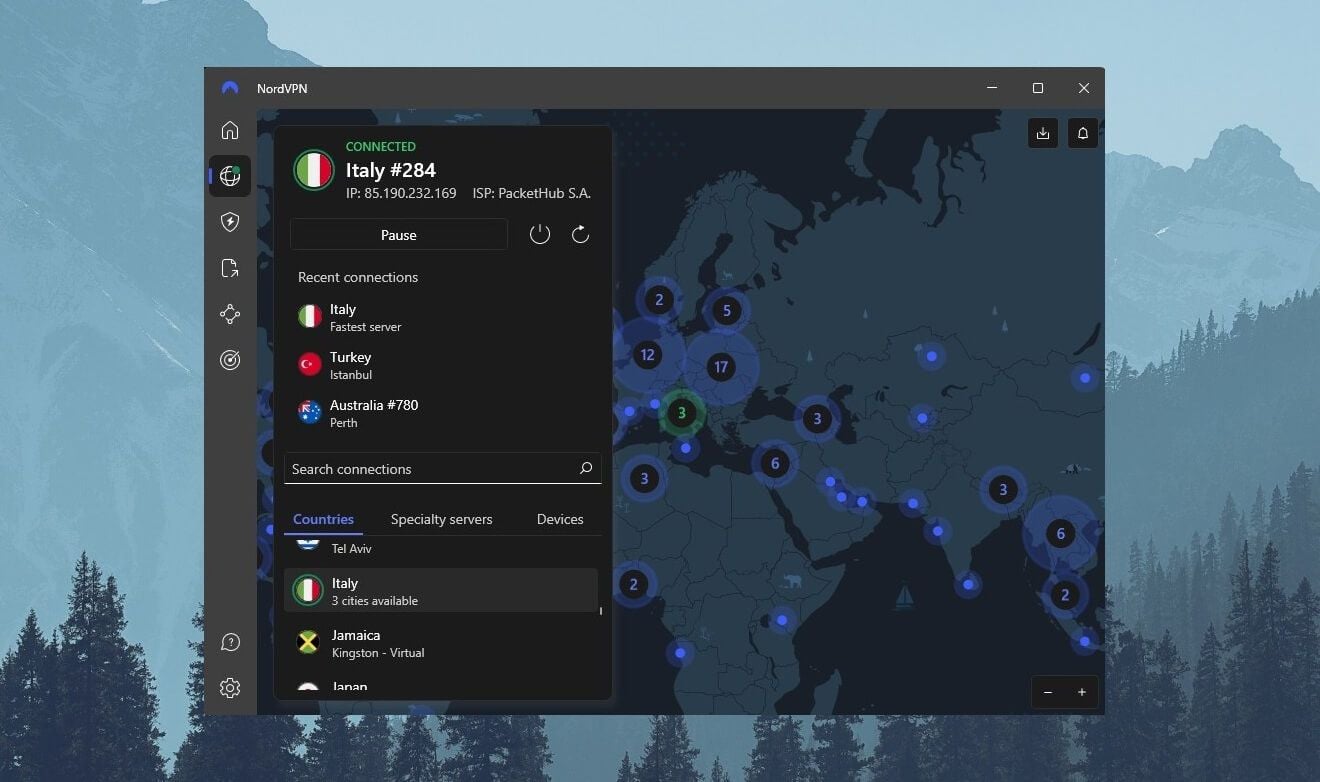
Task: Switch to the Countries tab
Action: coord(323,519)
